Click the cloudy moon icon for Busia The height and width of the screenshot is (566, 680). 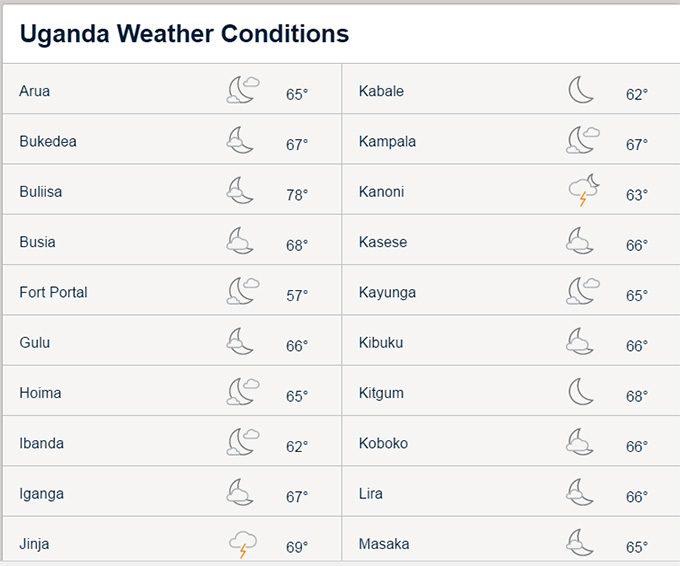[x=239, y=241]
